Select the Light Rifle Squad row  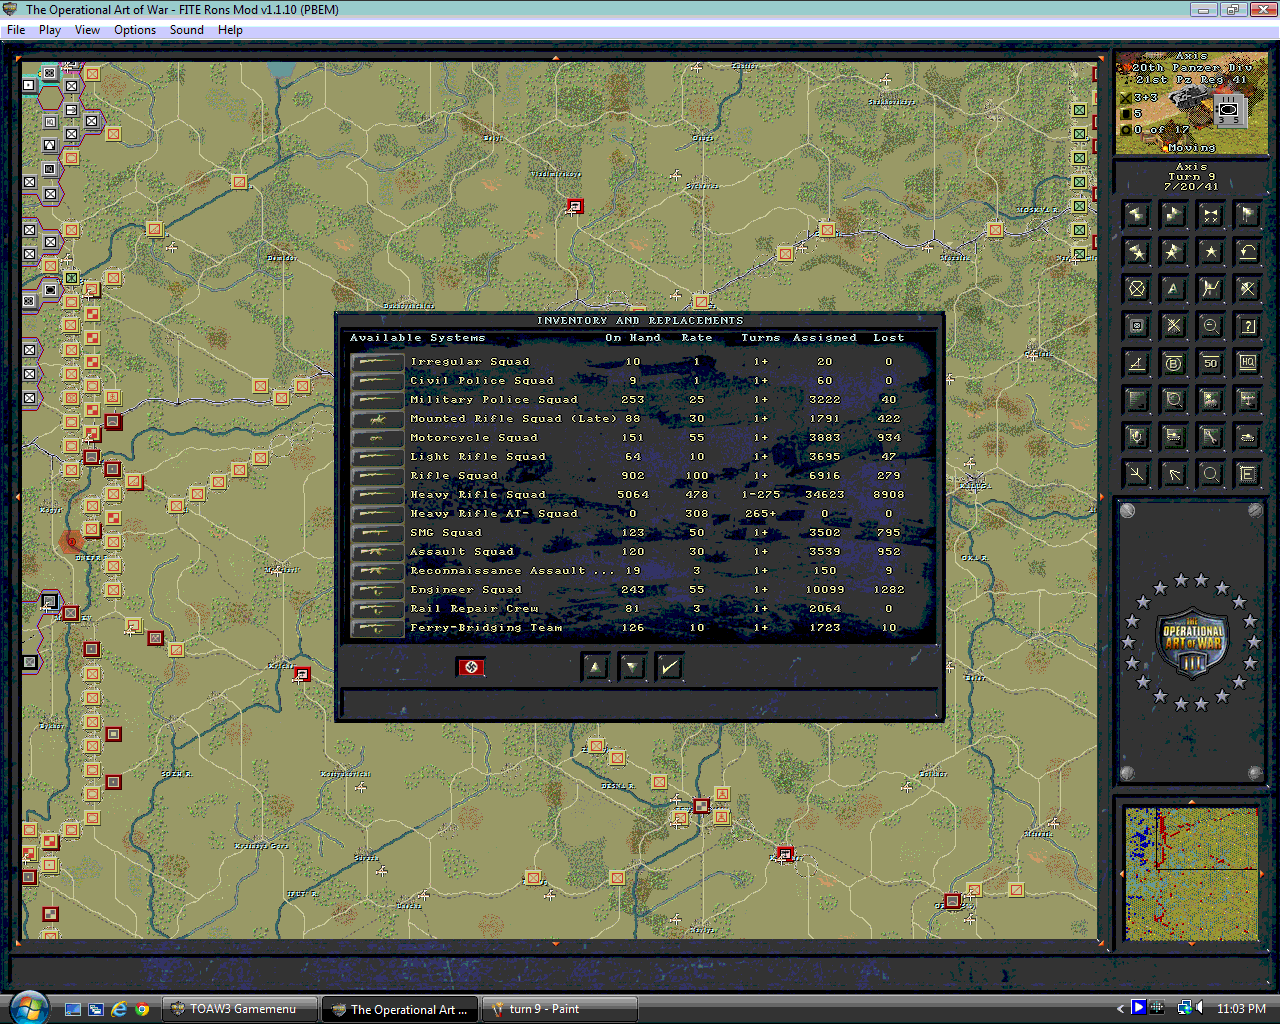(641, 457)
